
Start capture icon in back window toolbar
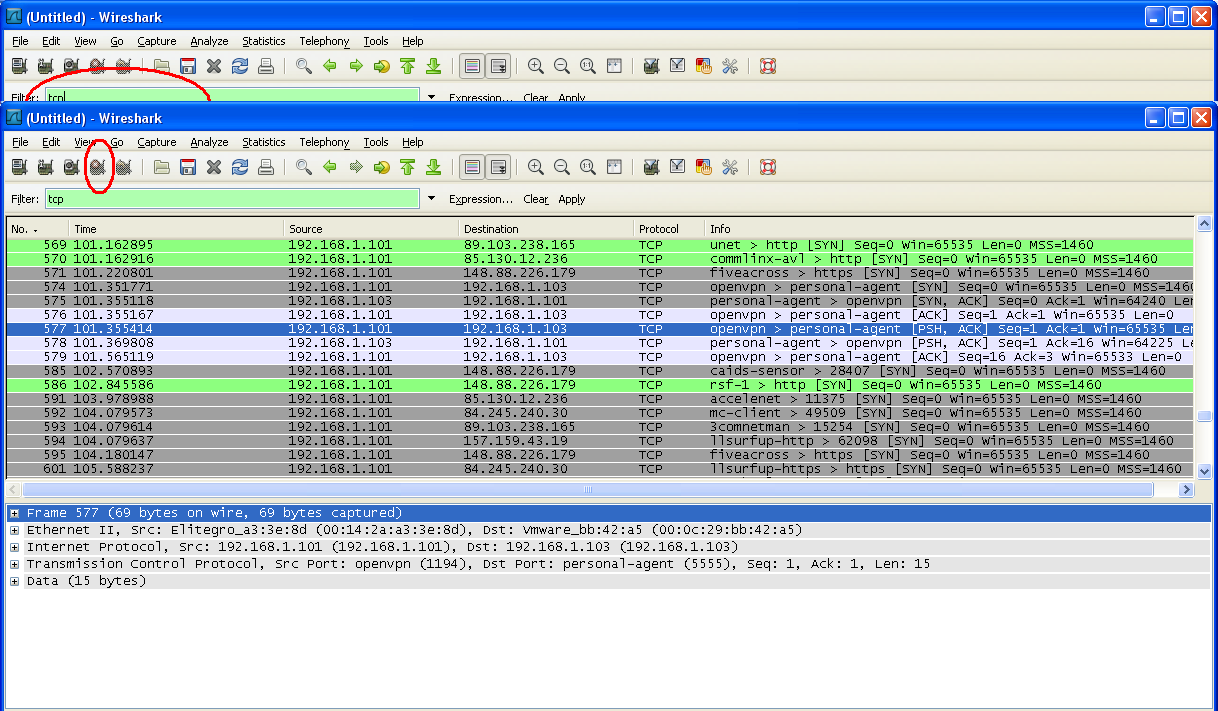click(x=71, y=66)
